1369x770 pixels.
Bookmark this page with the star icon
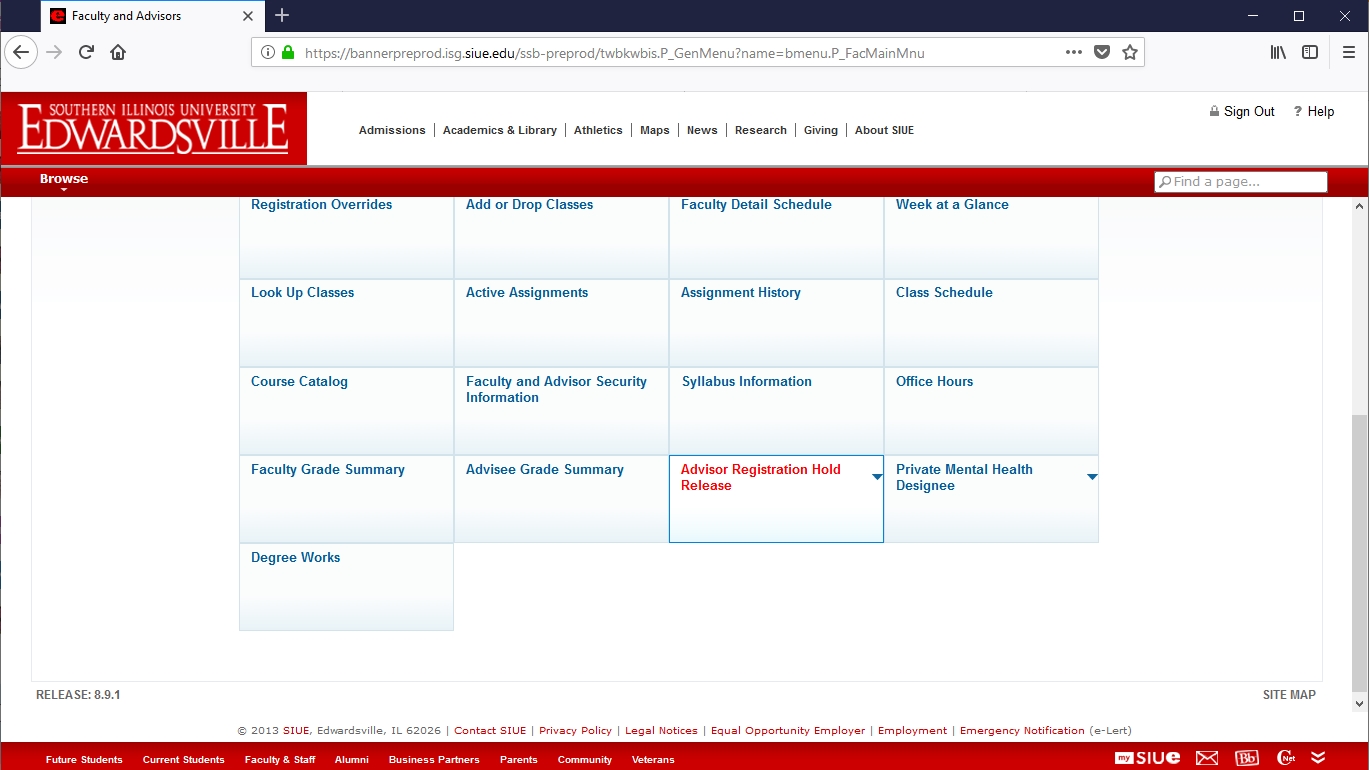tap(1130, 53)
